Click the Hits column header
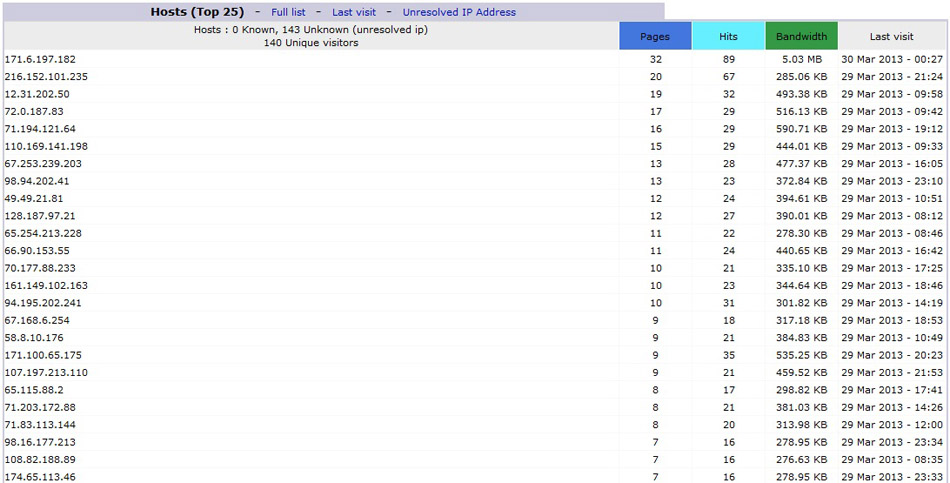 pyautogui.click(x=728, y=36)
